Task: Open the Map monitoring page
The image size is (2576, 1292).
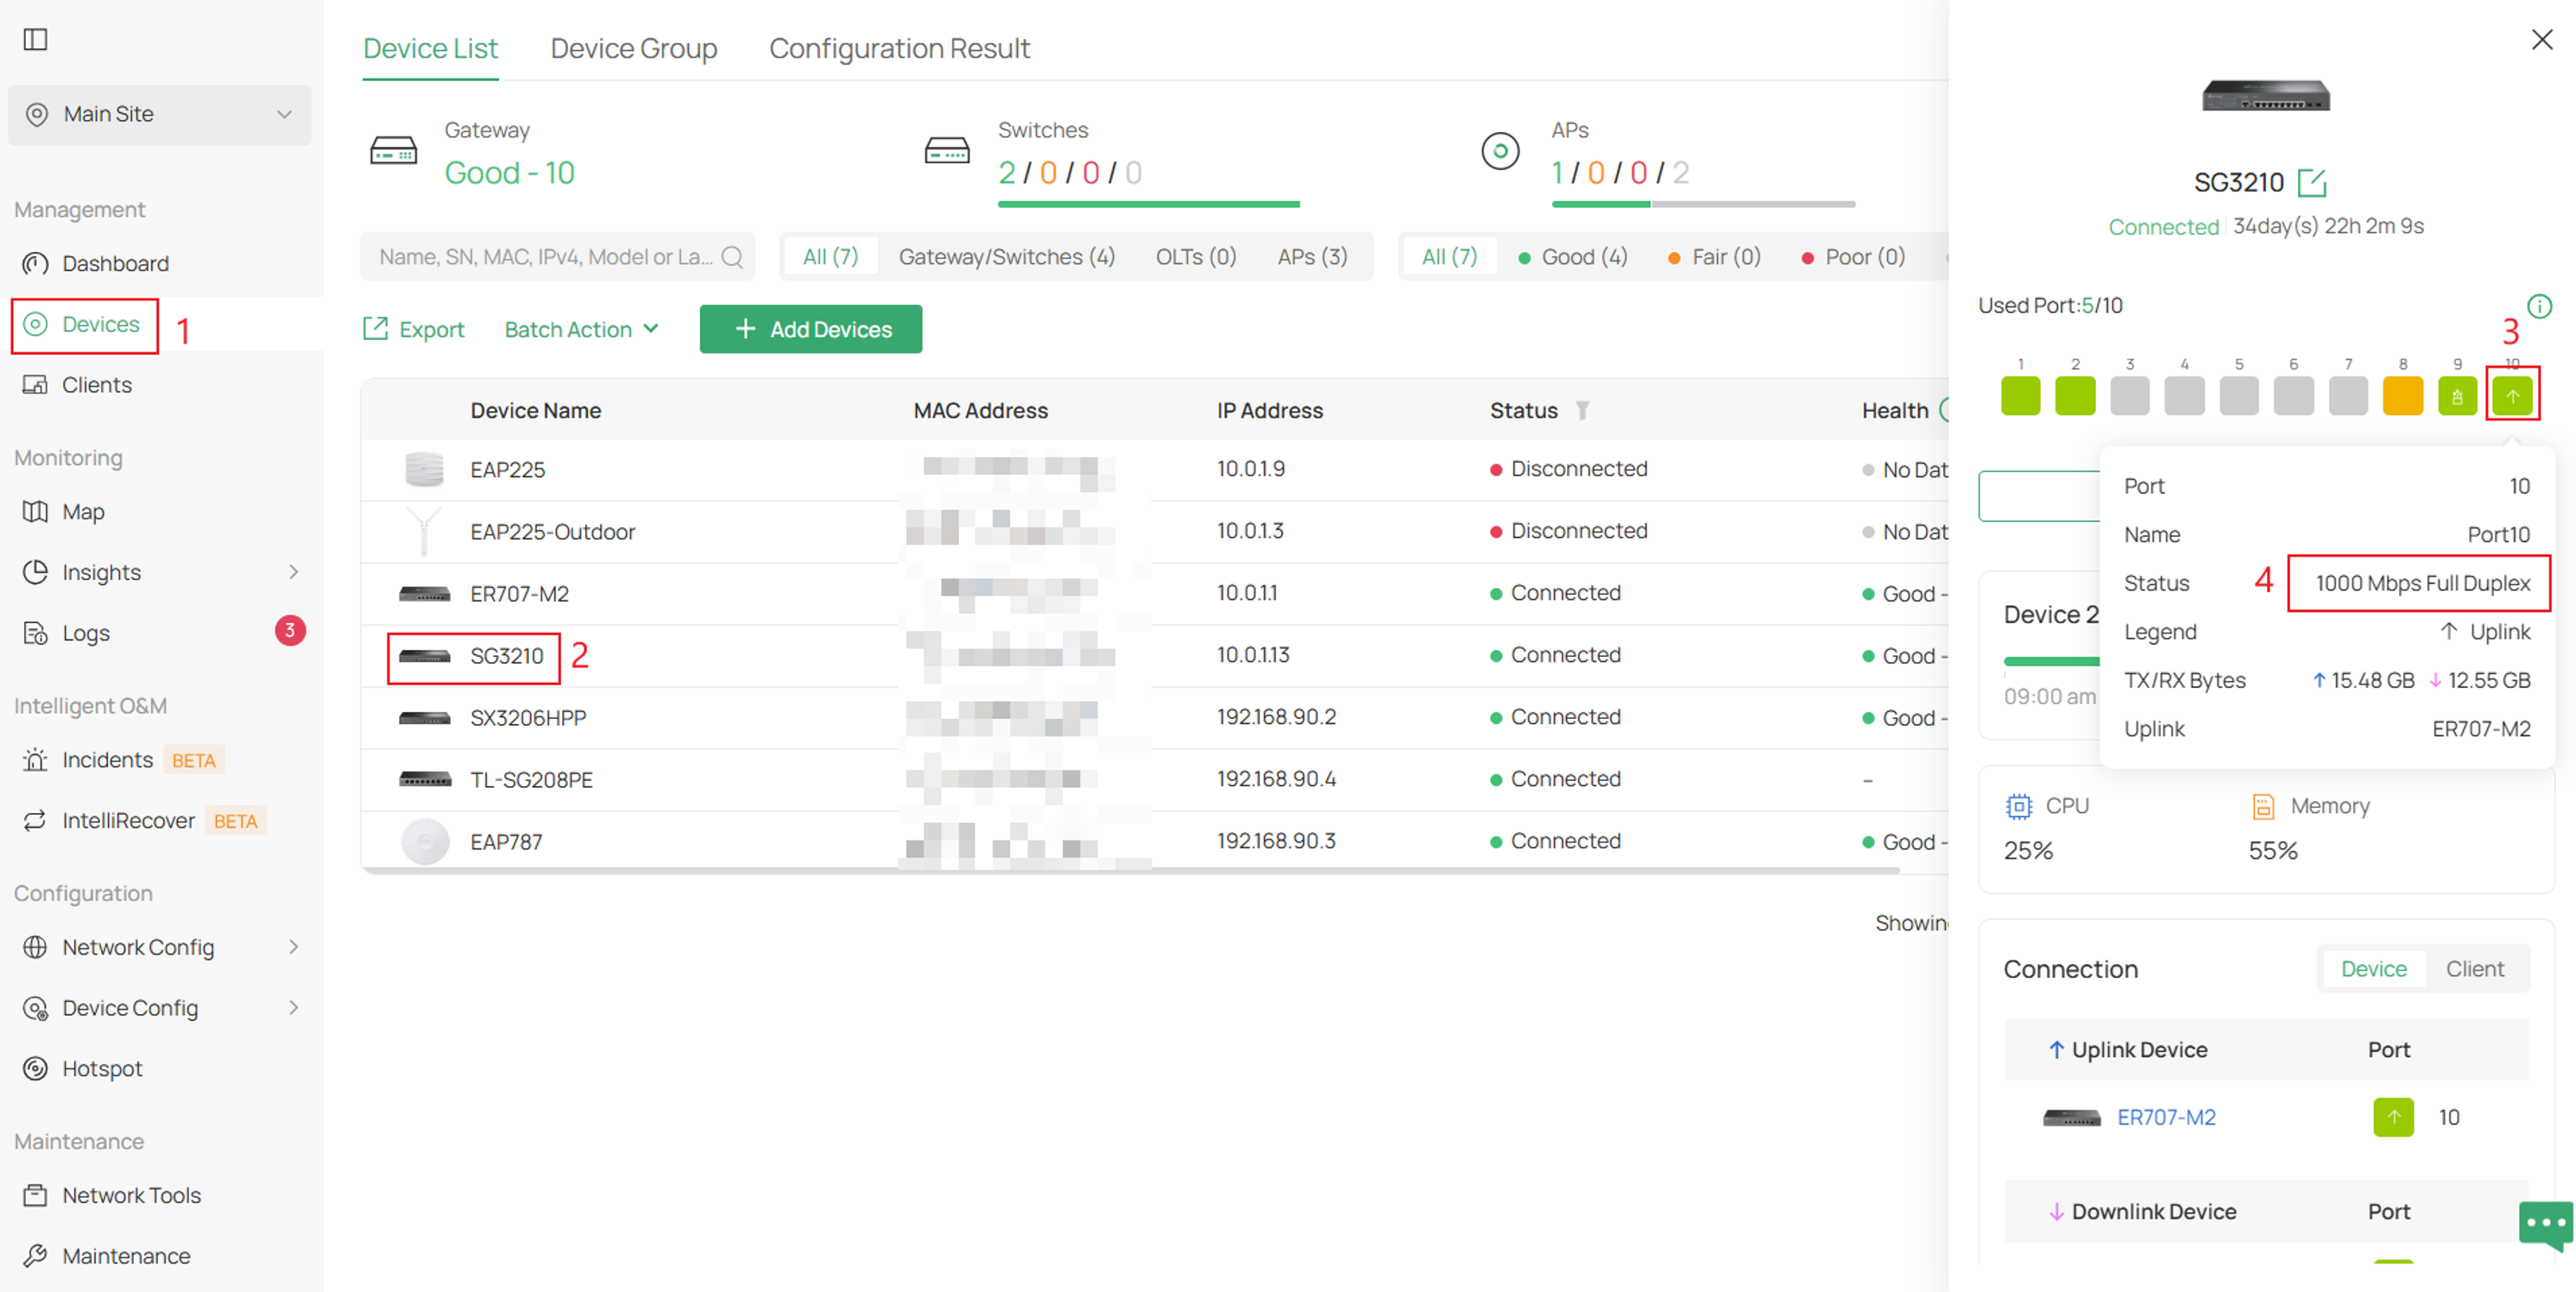Action: point(64,512)
